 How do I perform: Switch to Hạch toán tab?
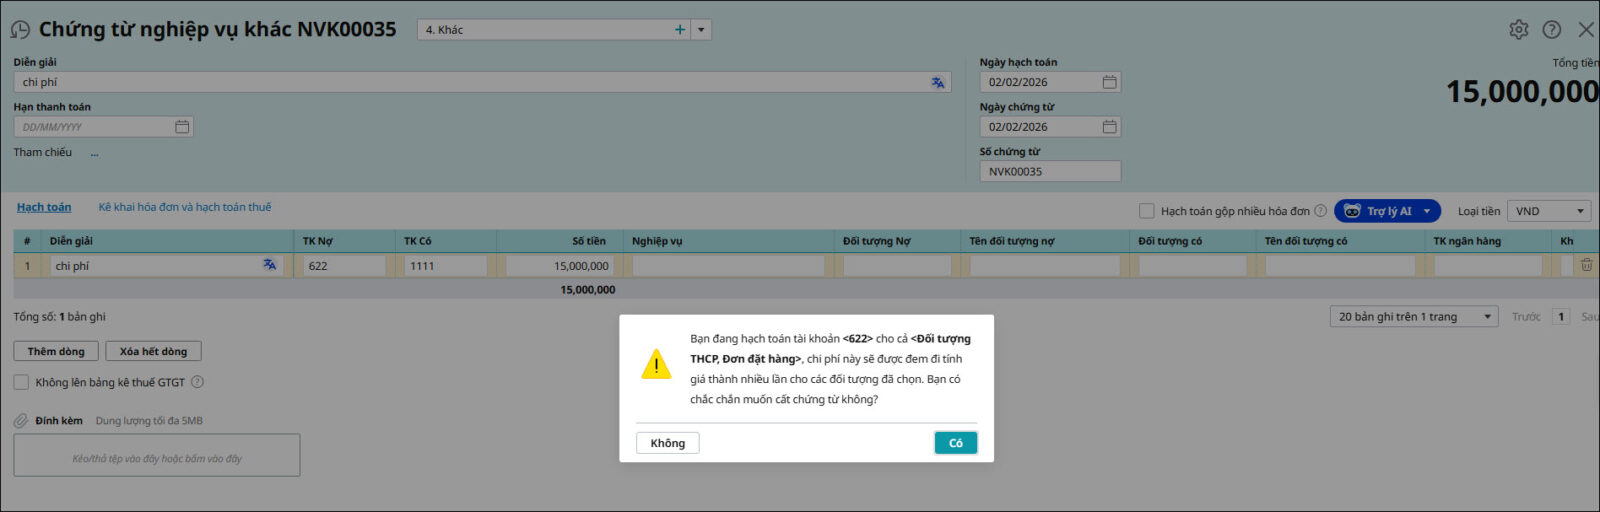[x=44, y=207]
